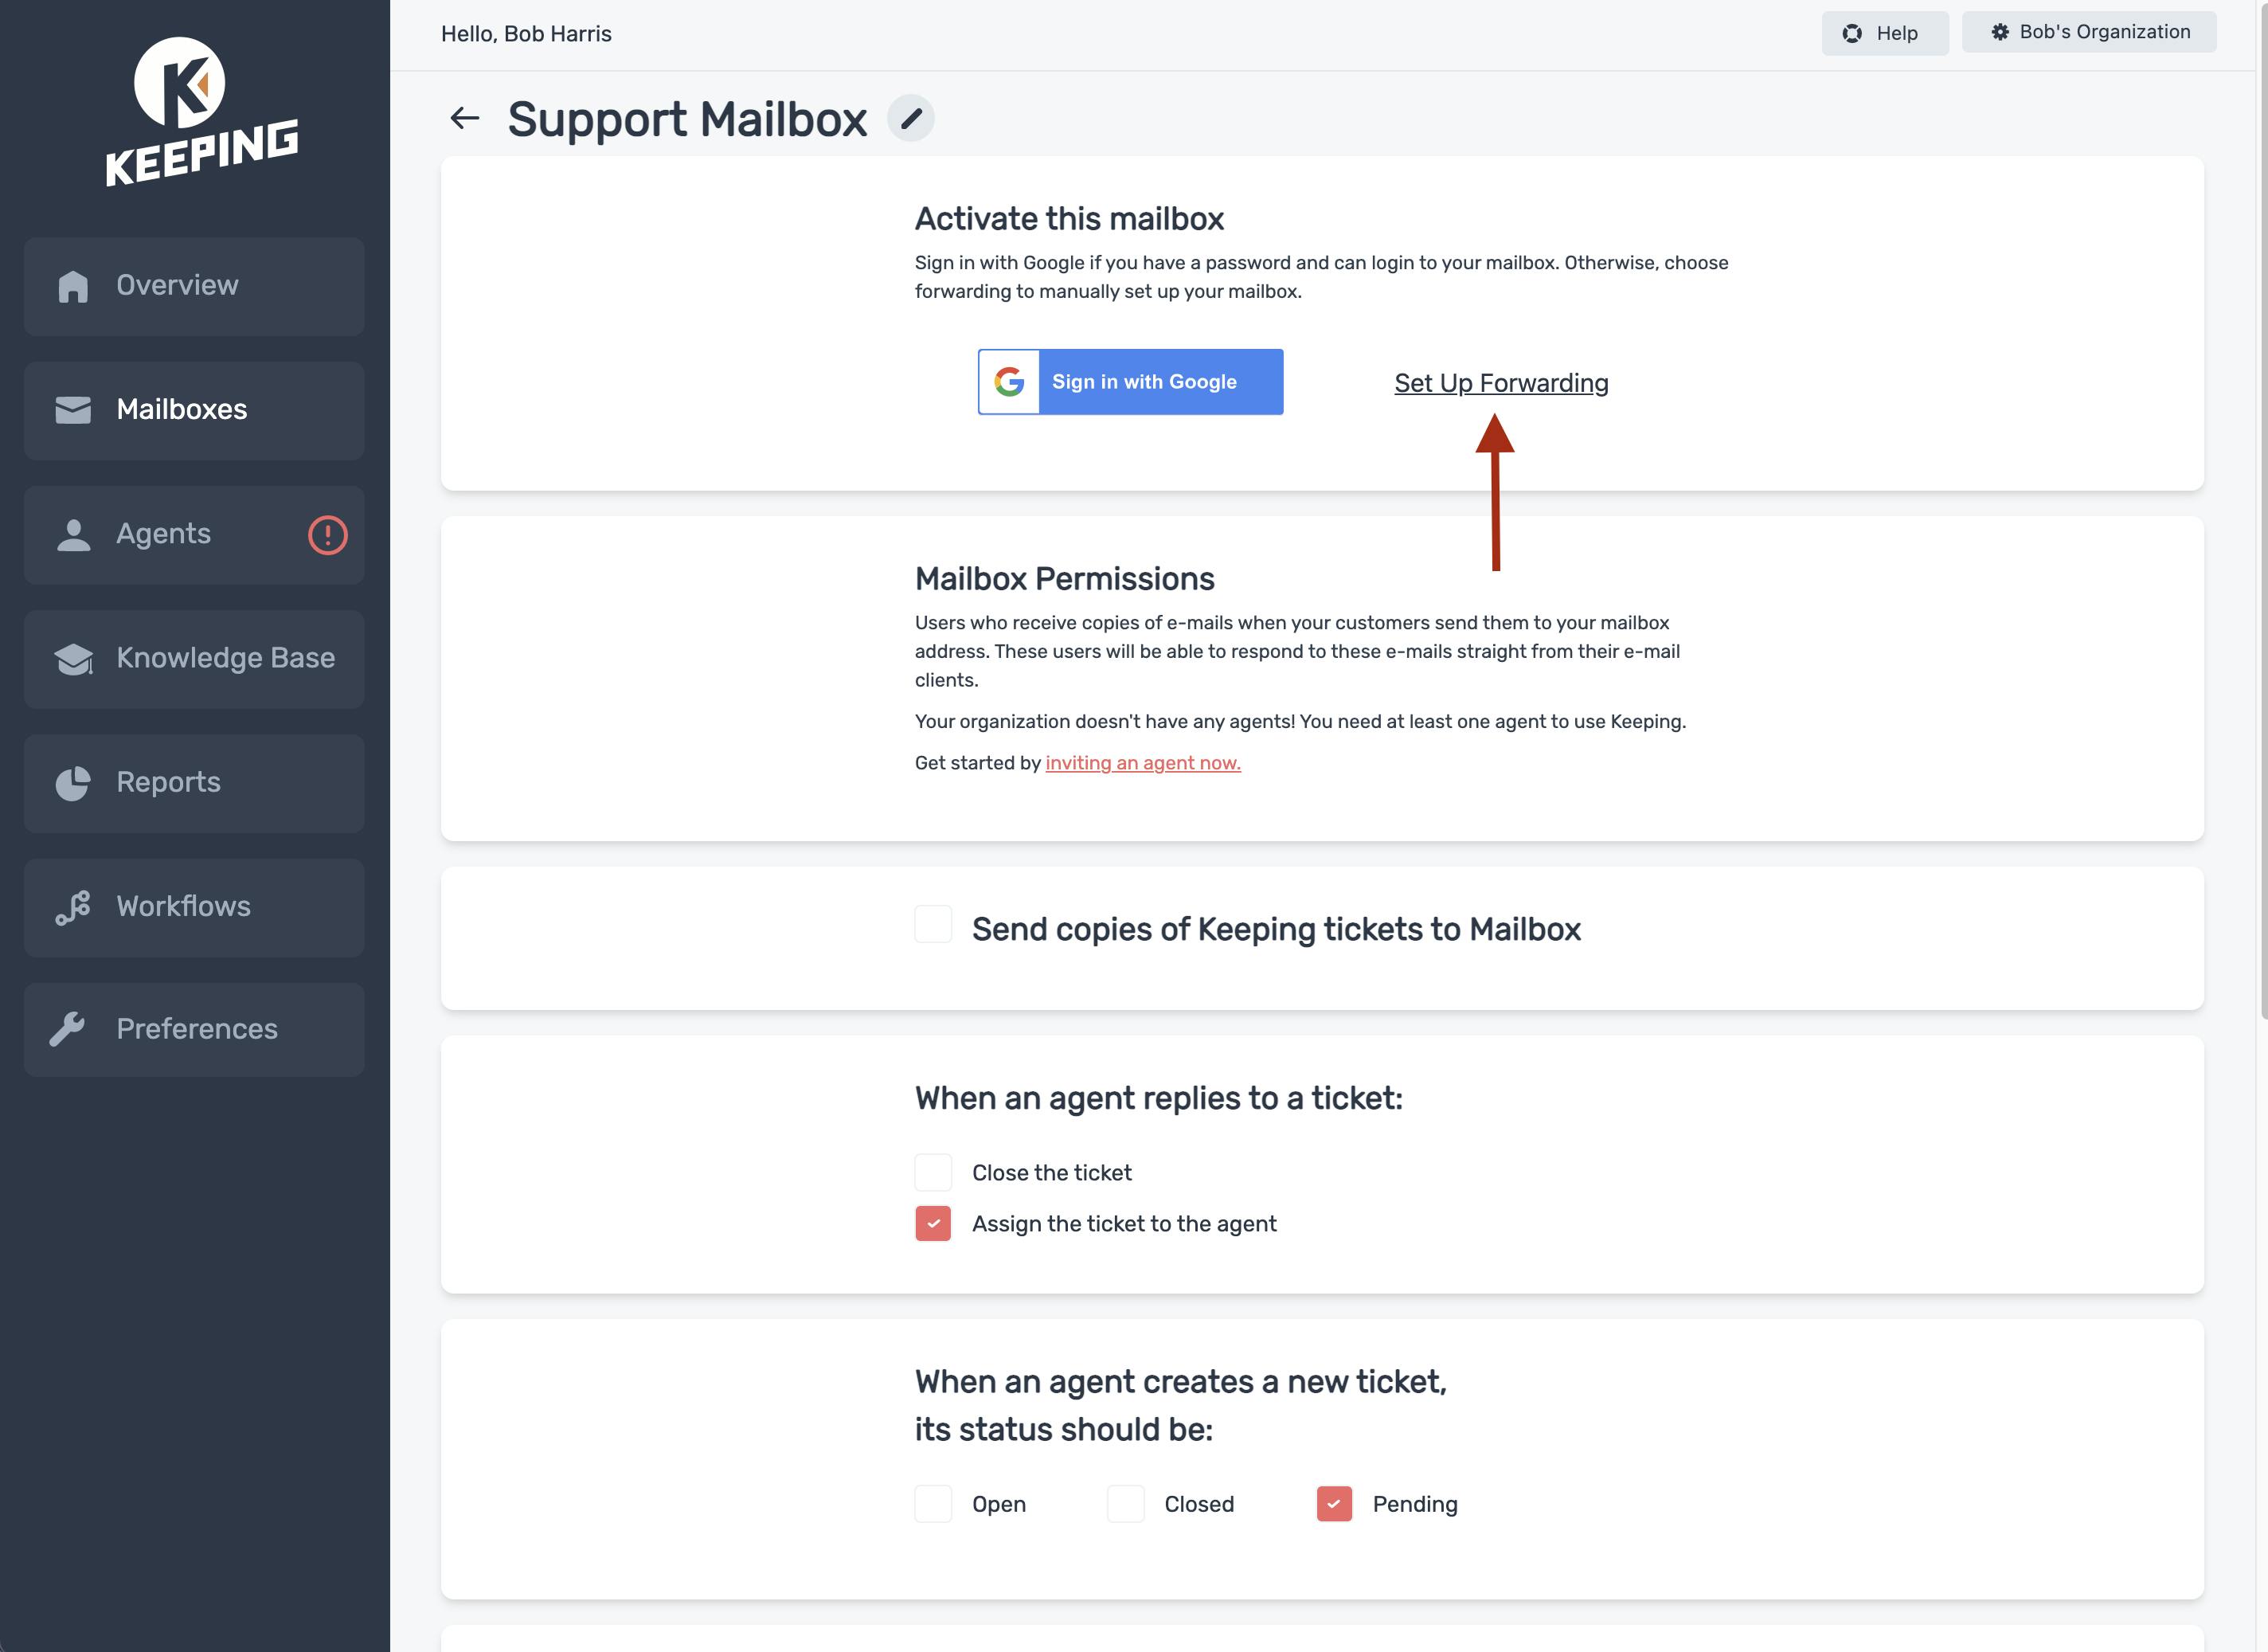Click the Agents person icon
The width and height of the screenshot is (2268, 1652).
73,534
